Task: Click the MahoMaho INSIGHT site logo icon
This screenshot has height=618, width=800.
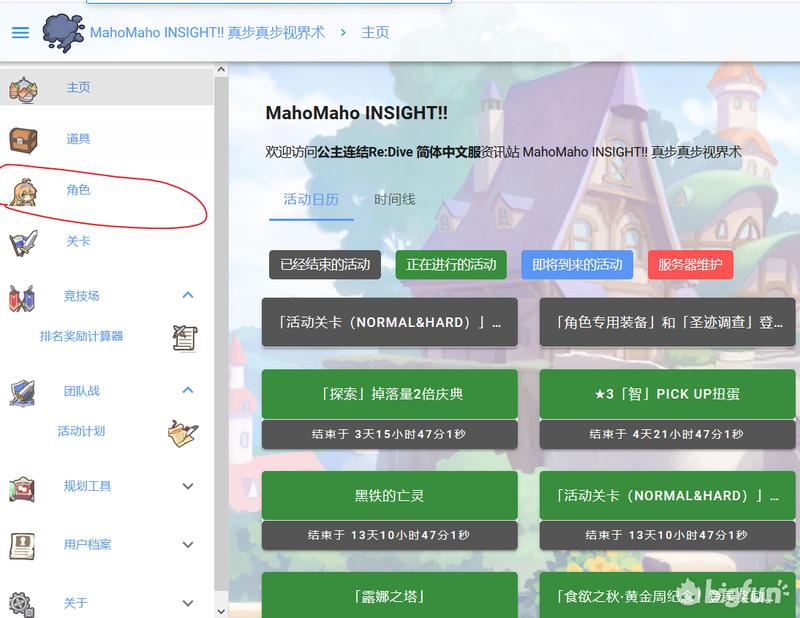Action: [63, 31]
